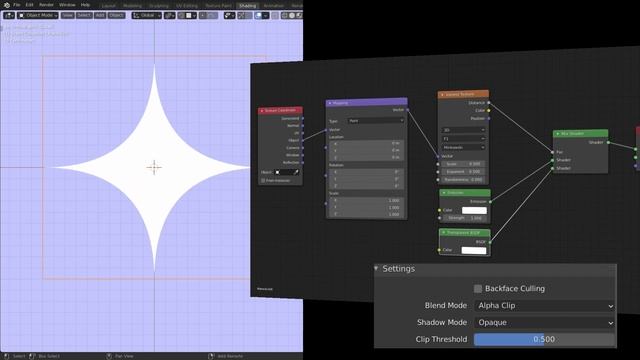Toggle the show overlays icon

pyautogui.click(x=258, y=16)
